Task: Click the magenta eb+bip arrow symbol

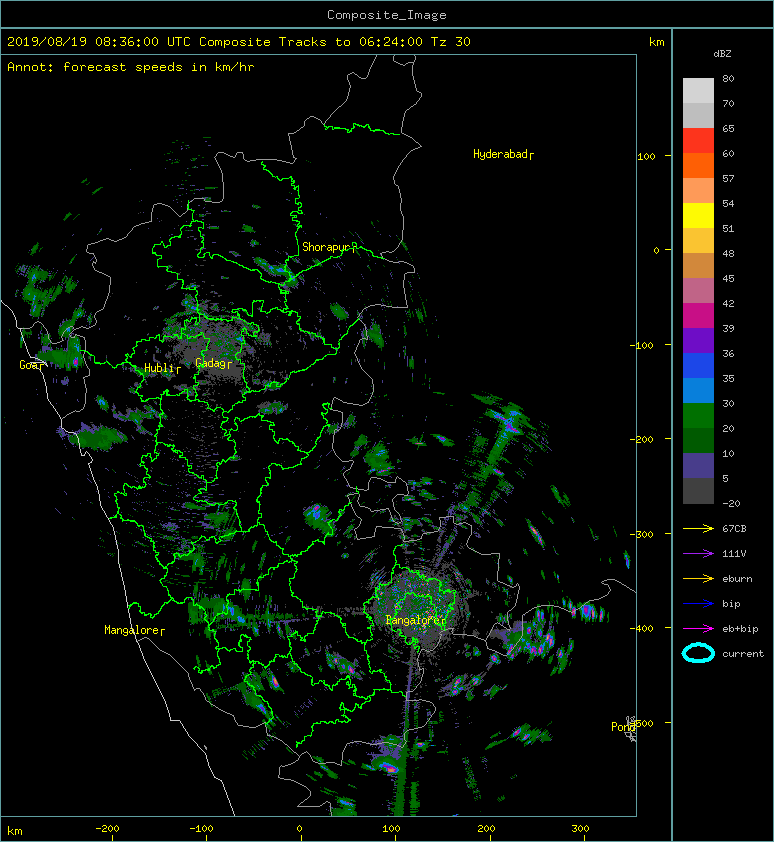Action: coord(698,628)
